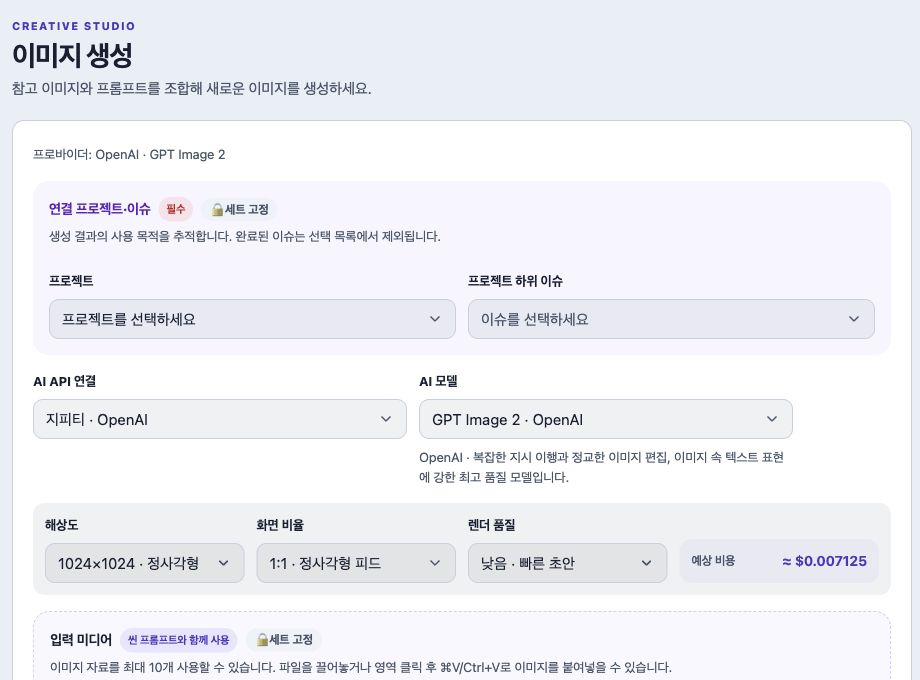Image resolution: width=920 pixels, height=680 pixels.
Task: Click the 프로젝트 dropdown chevron arrow
Action: pos(435,319)
